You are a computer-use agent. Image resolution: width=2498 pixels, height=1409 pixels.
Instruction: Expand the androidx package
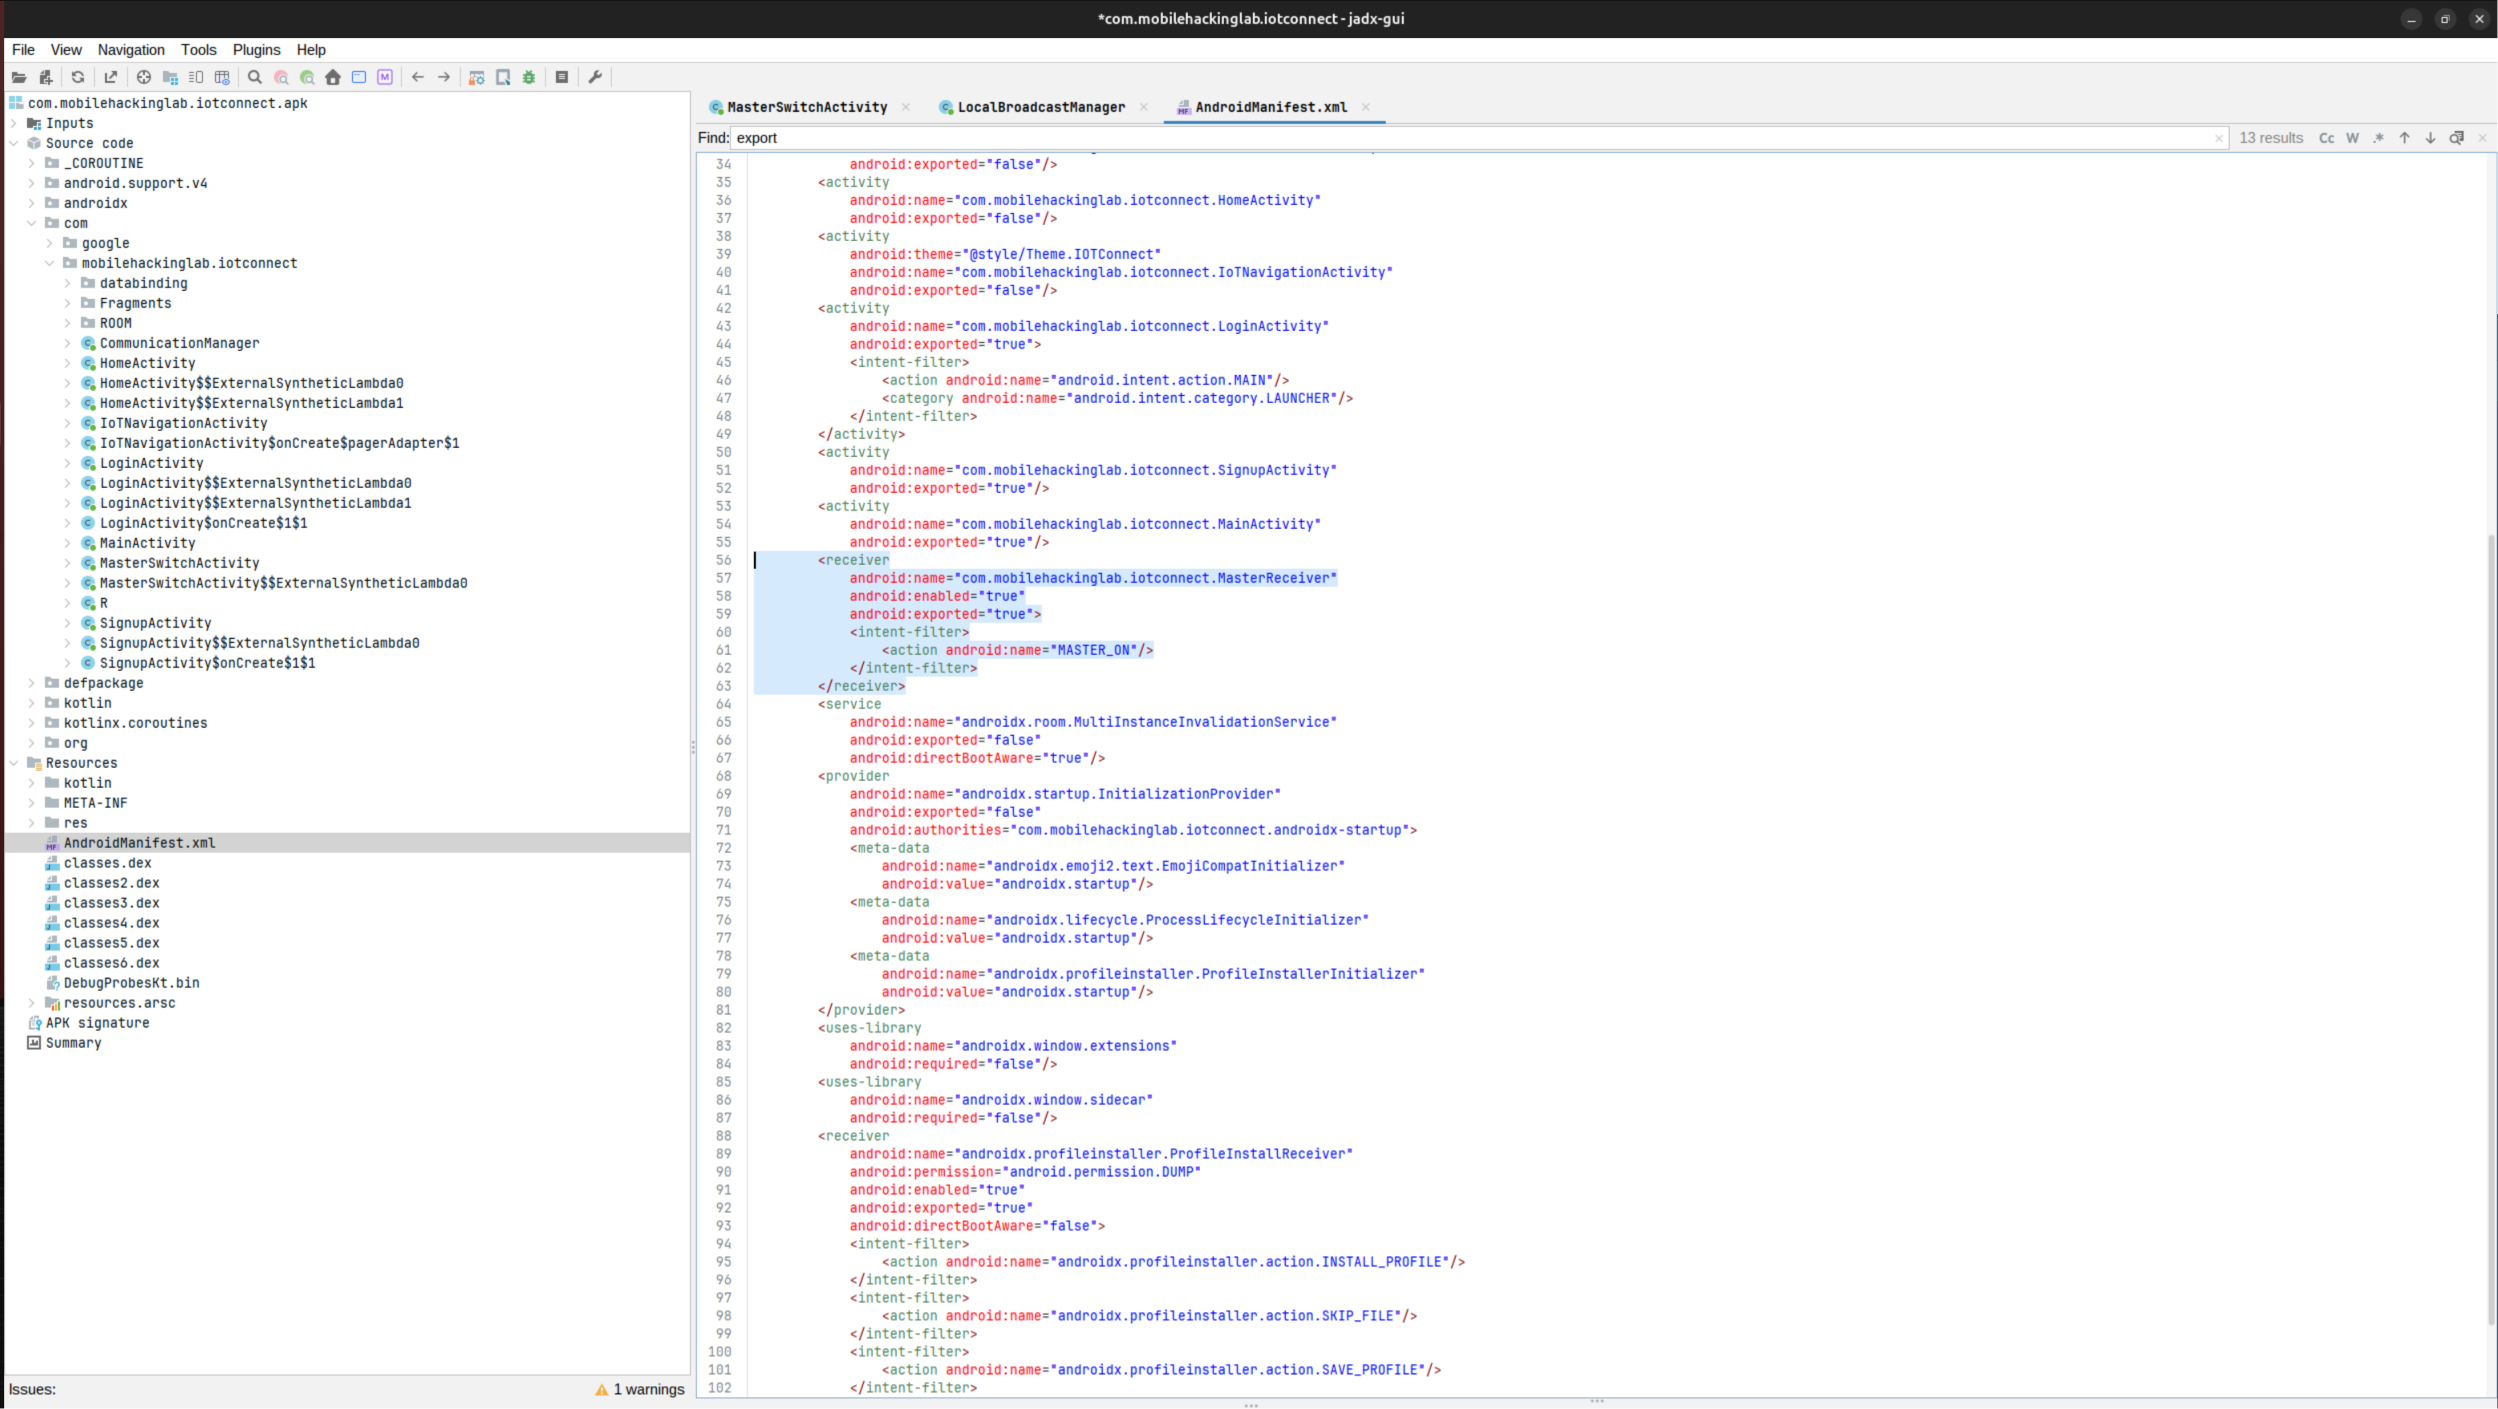pyautogui.click(x=32, y=203)
